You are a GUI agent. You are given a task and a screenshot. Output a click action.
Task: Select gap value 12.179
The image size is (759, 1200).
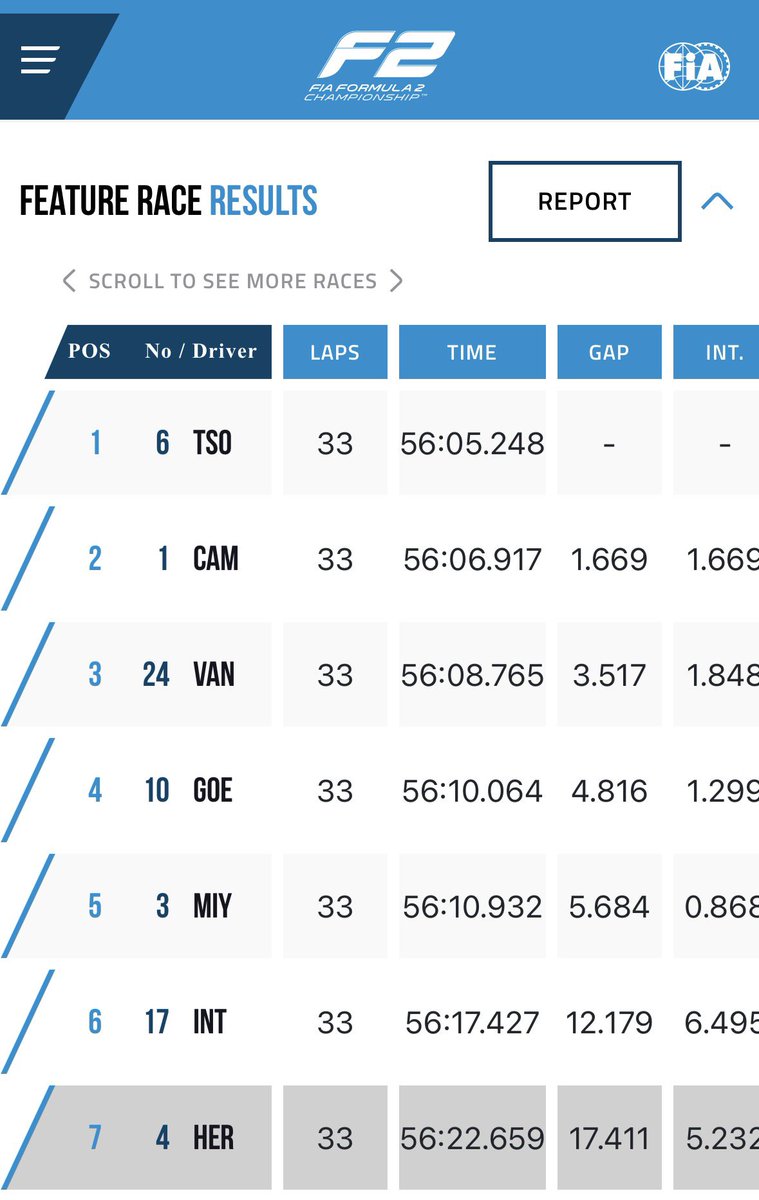point(609,1023)
